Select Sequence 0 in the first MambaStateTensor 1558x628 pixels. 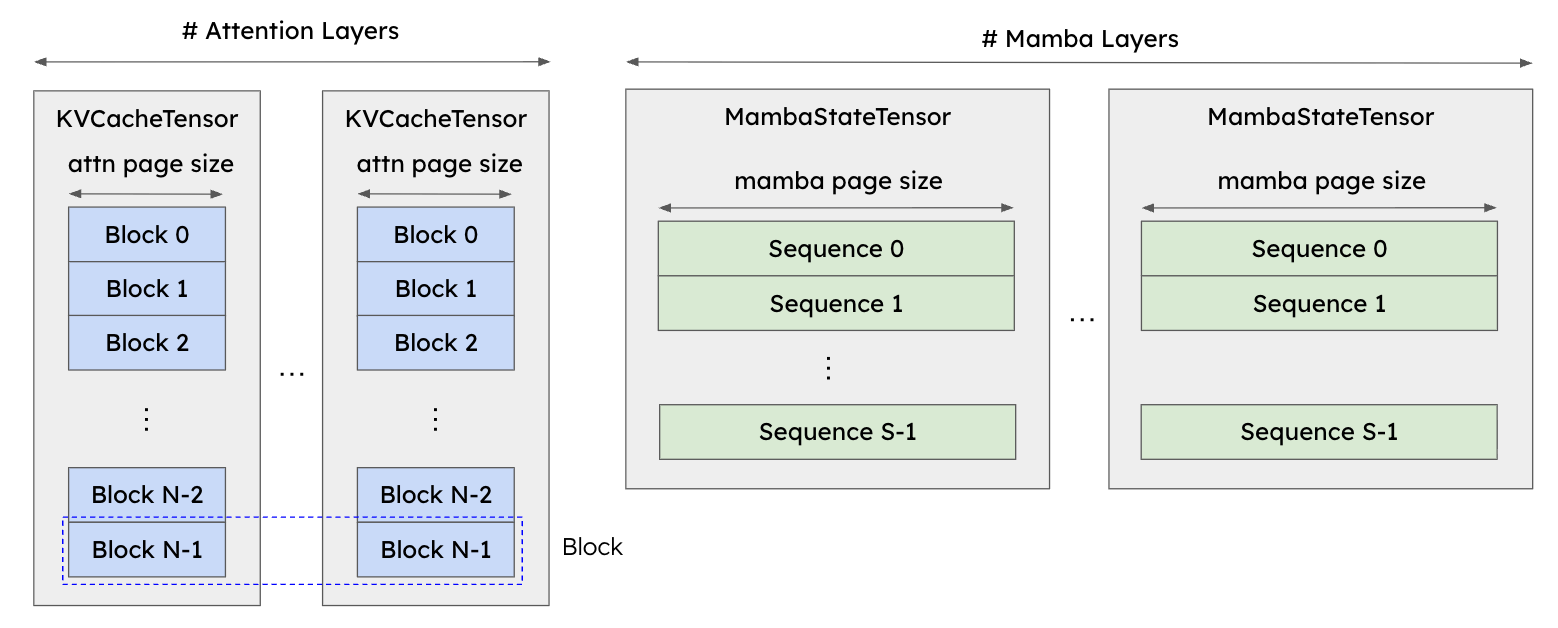pos(836,249)
